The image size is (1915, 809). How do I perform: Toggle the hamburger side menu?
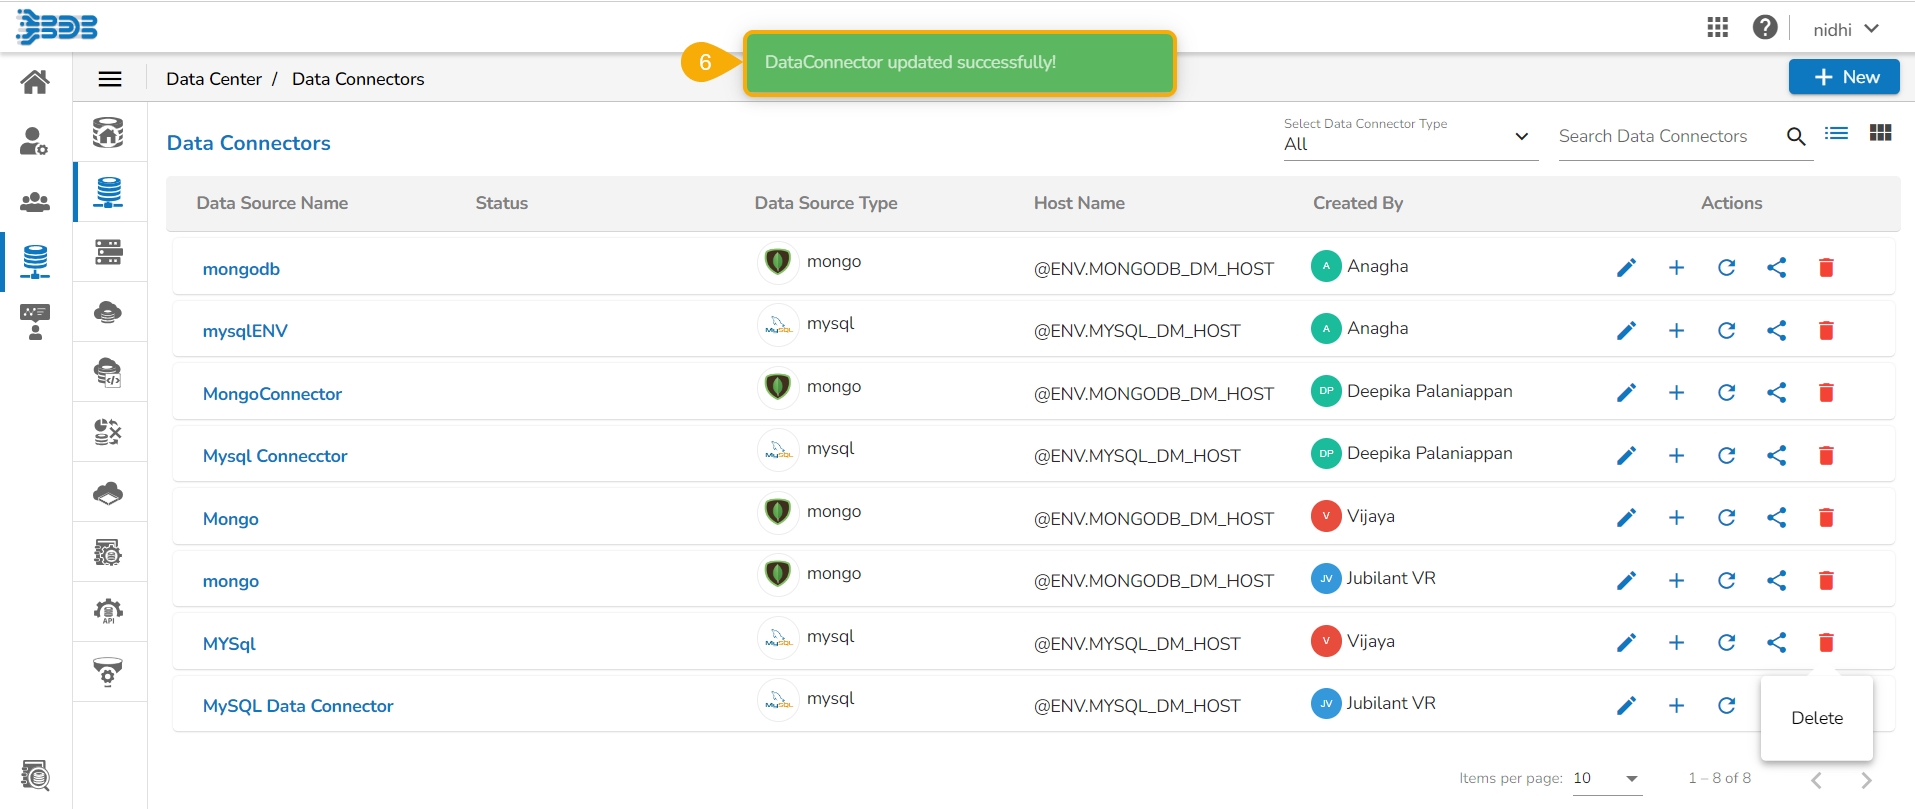tap(110, 79)
